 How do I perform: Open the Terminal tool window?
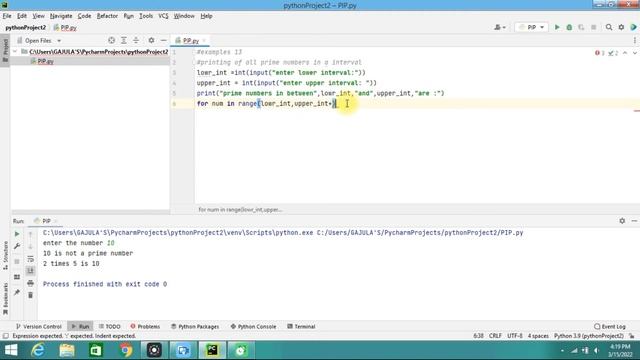301,327
